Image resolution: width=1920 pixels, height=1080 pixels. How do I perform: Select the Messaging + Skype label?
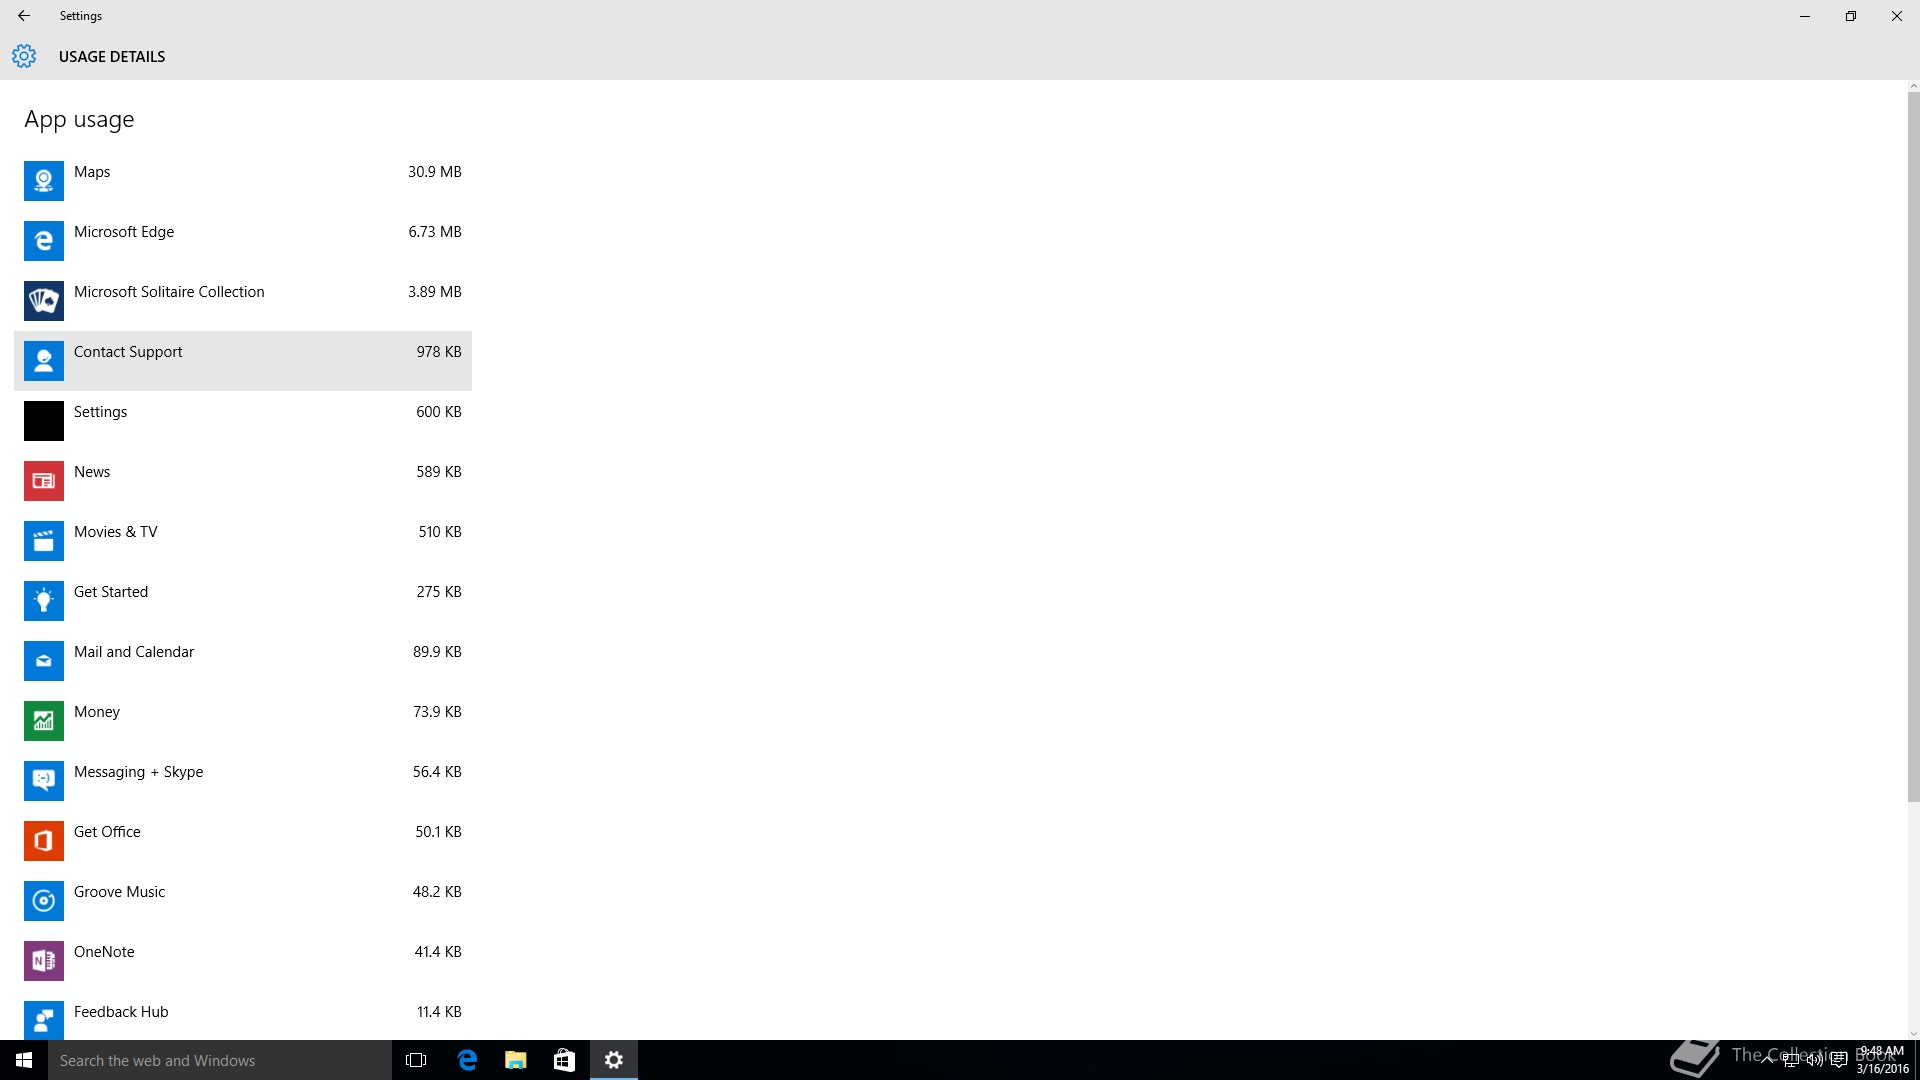[x=138, y=772]
